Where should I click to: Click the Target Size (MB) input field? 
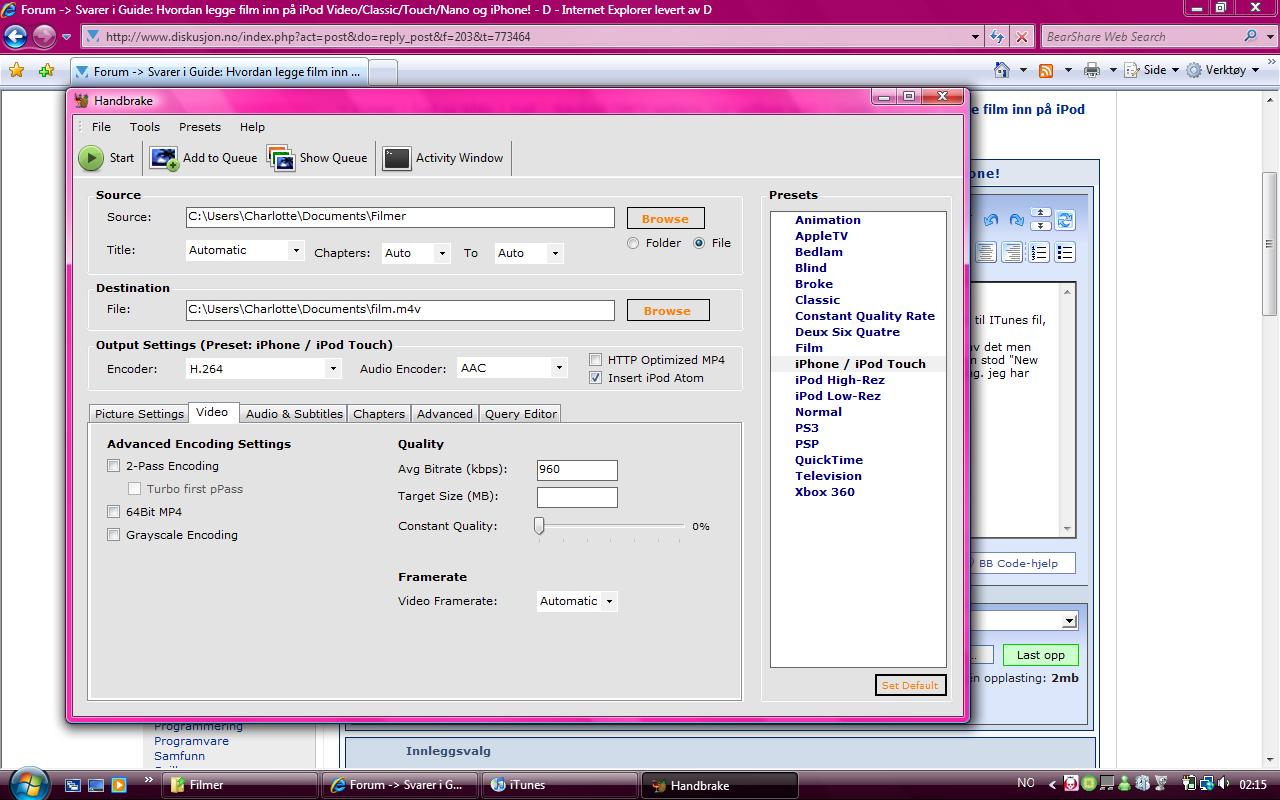[x=577, y=497]
